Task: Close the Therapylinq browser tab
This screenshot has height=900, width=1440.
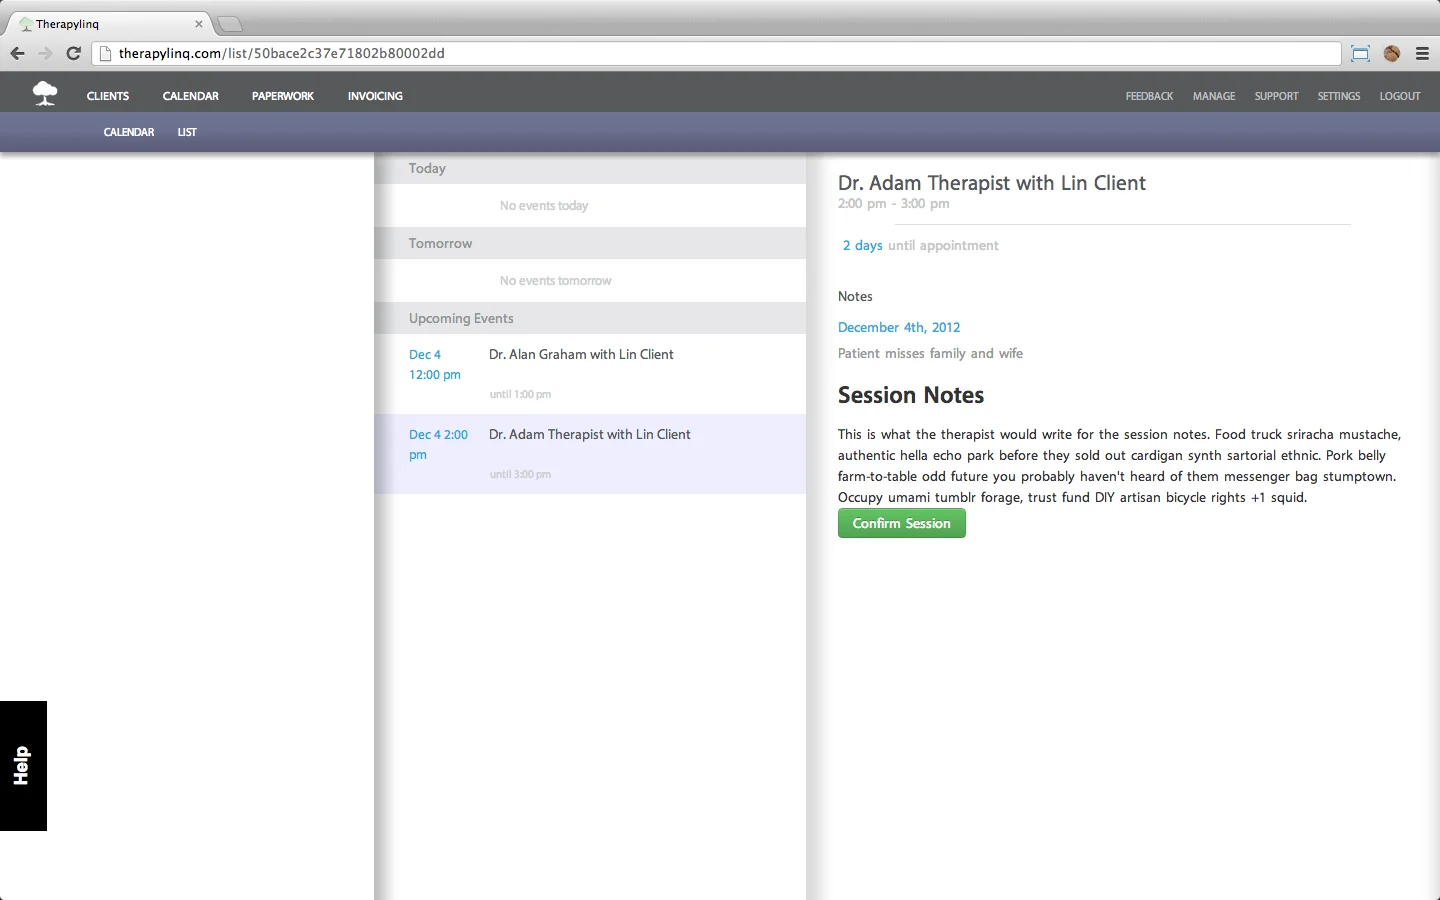Action: 199,24
